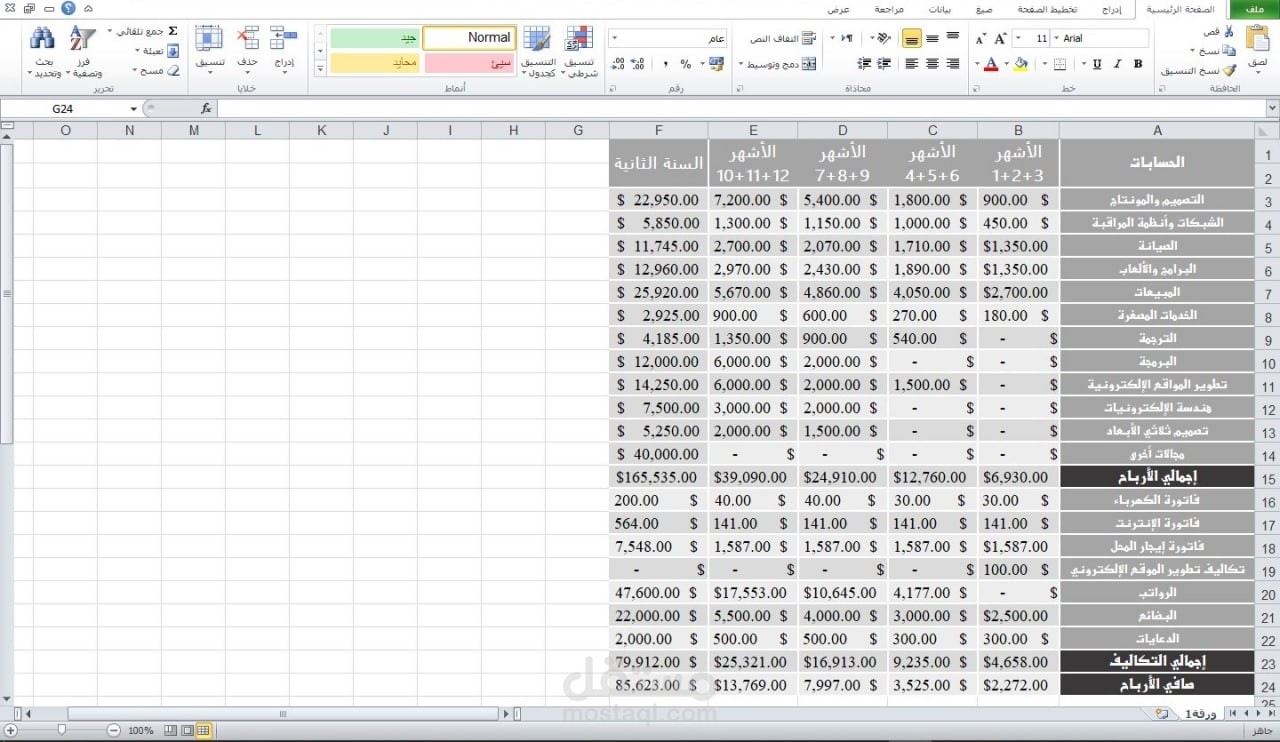The image size is (1280, 742).
Task: Click the Sort & Filter funnel icon
Action: (x=82, y=40)
